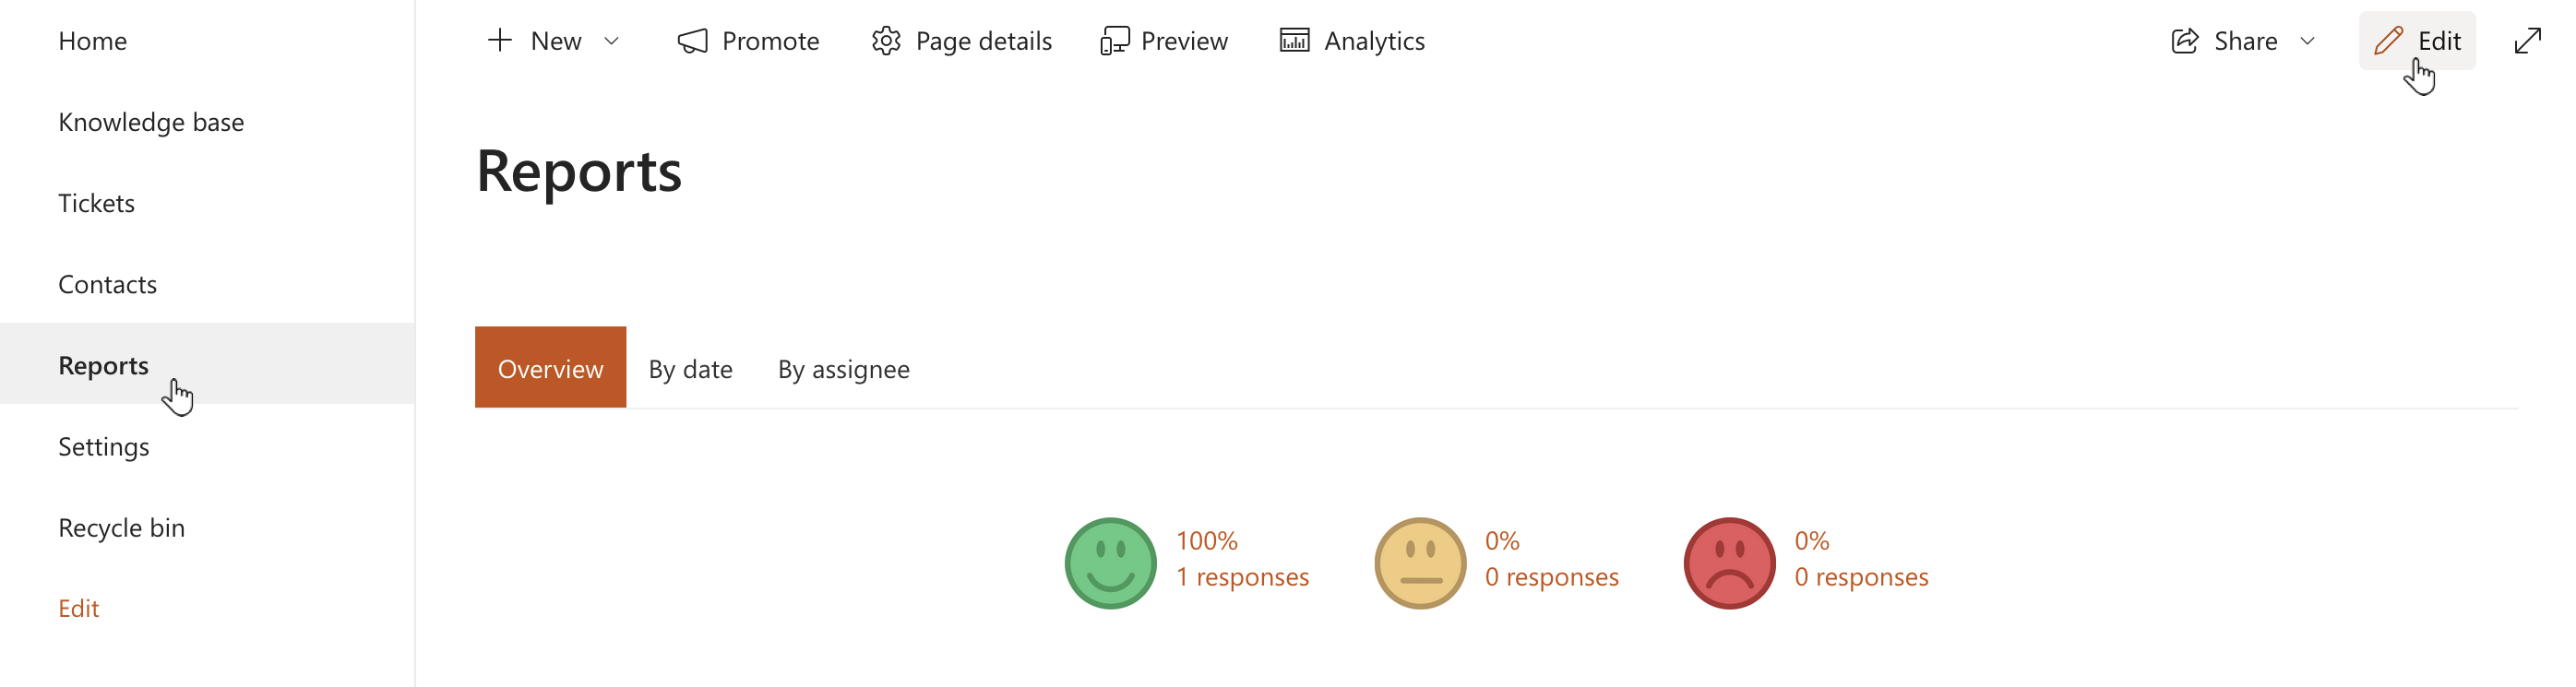Switch to the By assignee tab

tap(843, 369)
